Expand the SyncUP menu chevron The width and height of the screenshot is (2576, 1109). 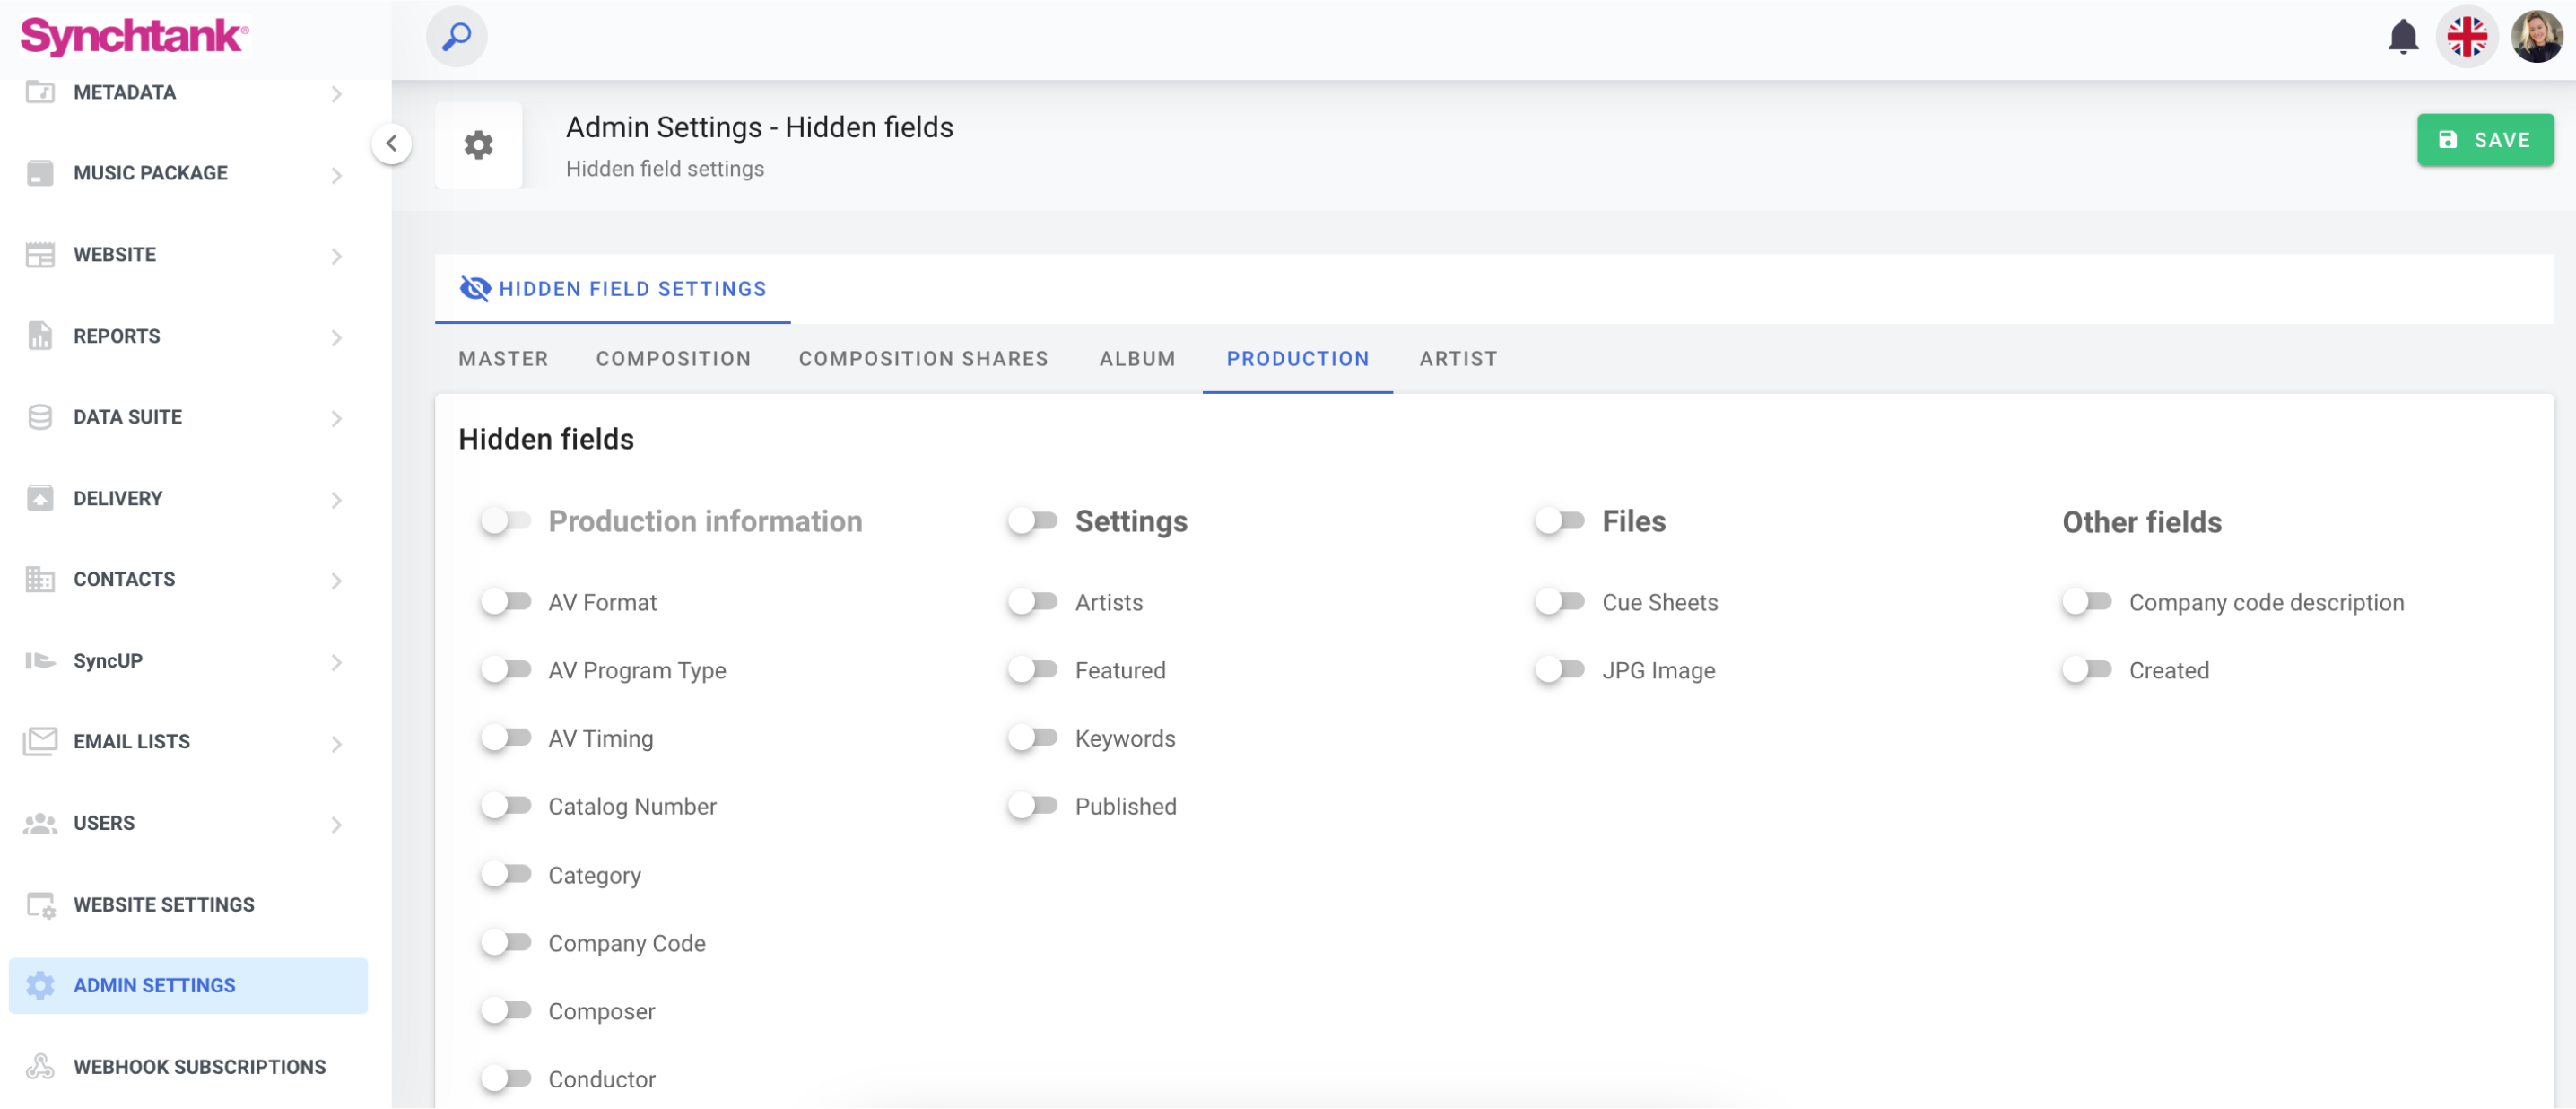336,662
